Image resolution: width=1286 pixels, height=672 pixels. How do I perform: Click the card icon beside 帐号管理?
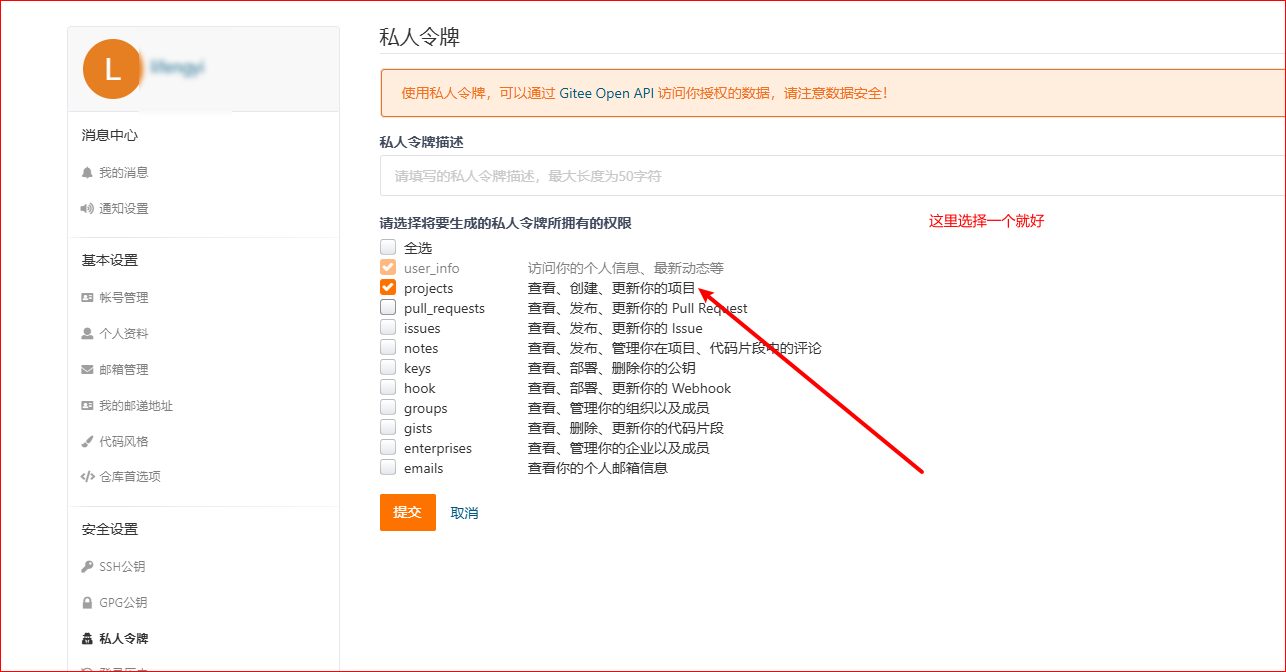point(87,298)
